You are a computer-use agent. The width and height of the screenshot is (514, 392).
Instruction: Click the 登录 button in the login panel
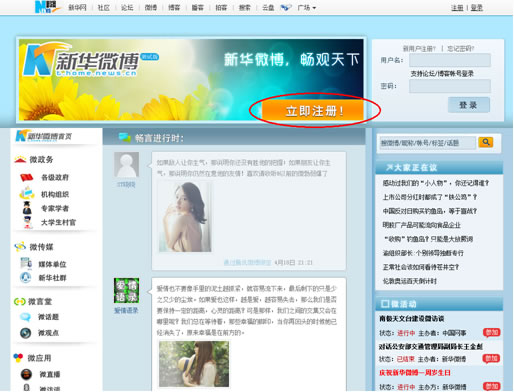(x=469, y=105)
